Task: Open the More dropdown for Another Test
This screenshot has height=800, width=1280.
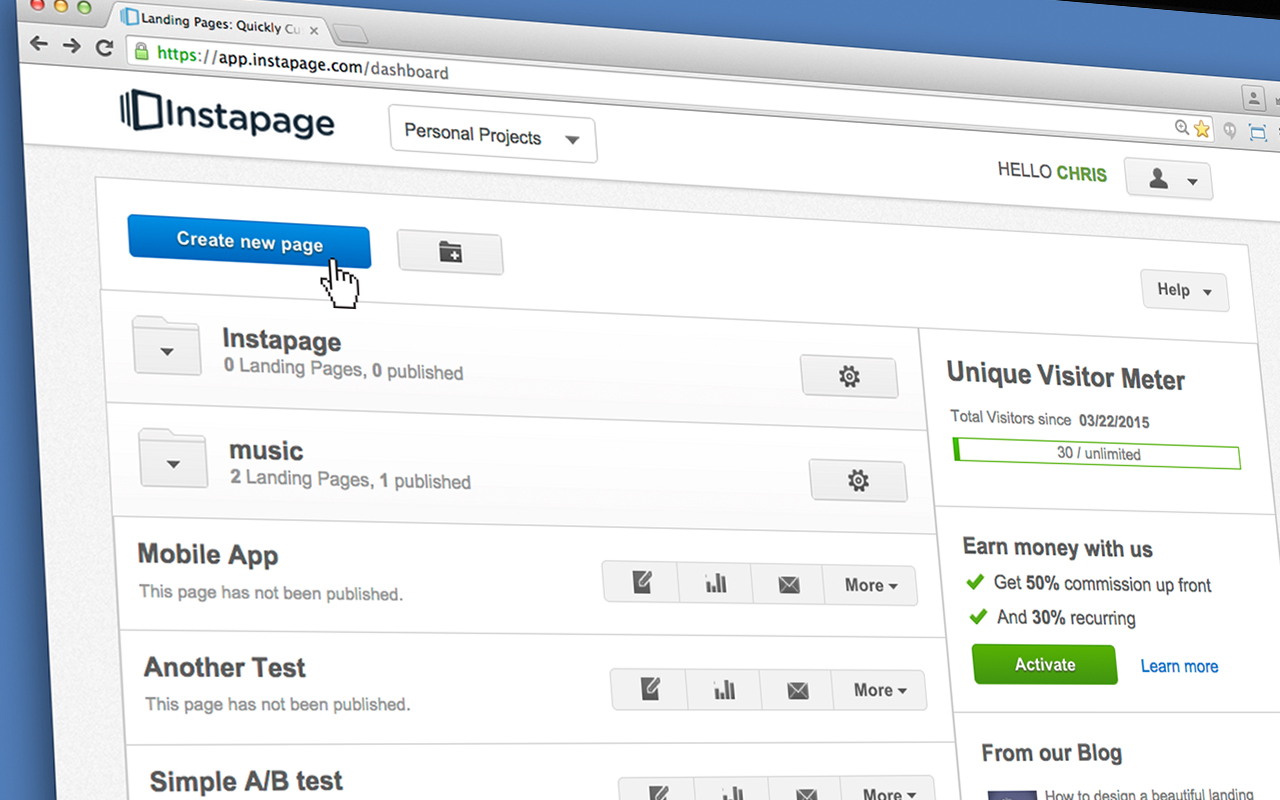Action: tap(877, 690)
